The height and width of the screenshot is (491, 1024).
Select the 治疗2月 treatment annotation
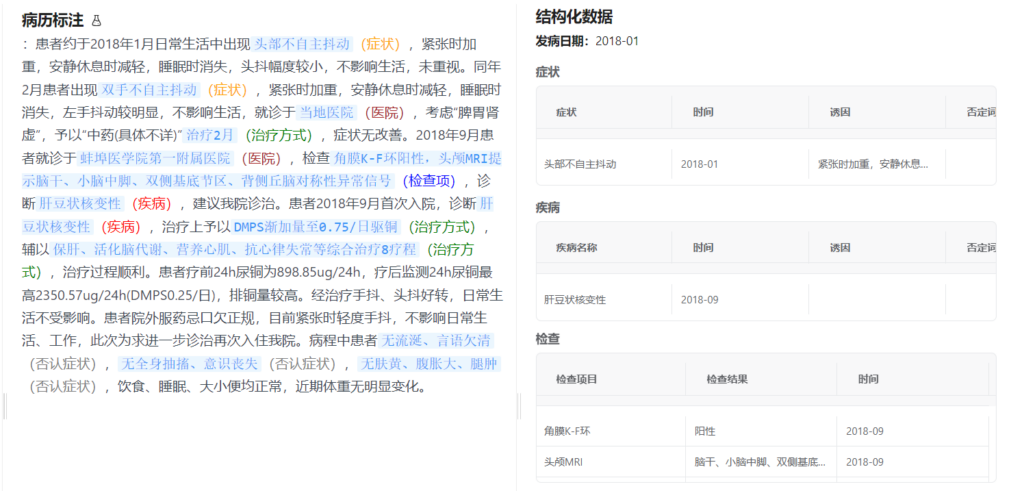coord(210,135)
